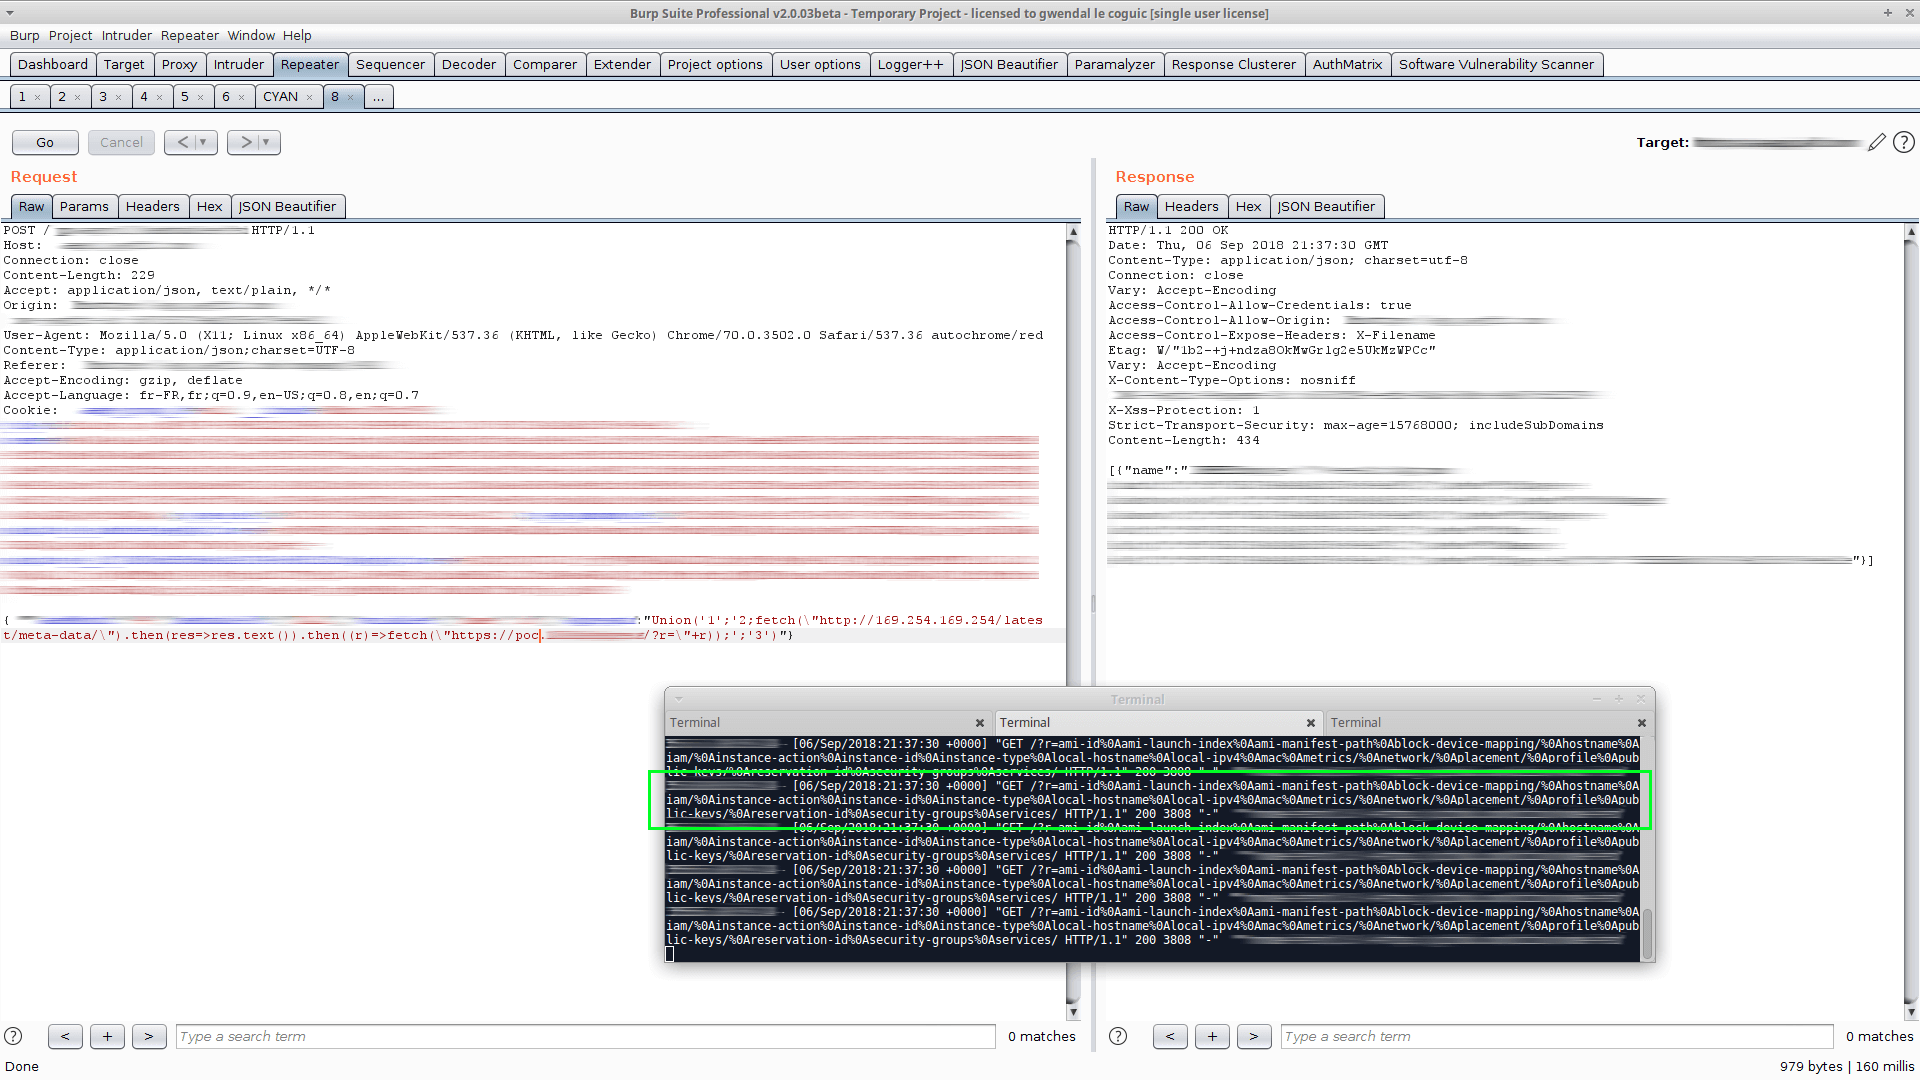Open the AuthMatrix tab
The width and height of the screenshot is (1920, 1080).
1347,65
